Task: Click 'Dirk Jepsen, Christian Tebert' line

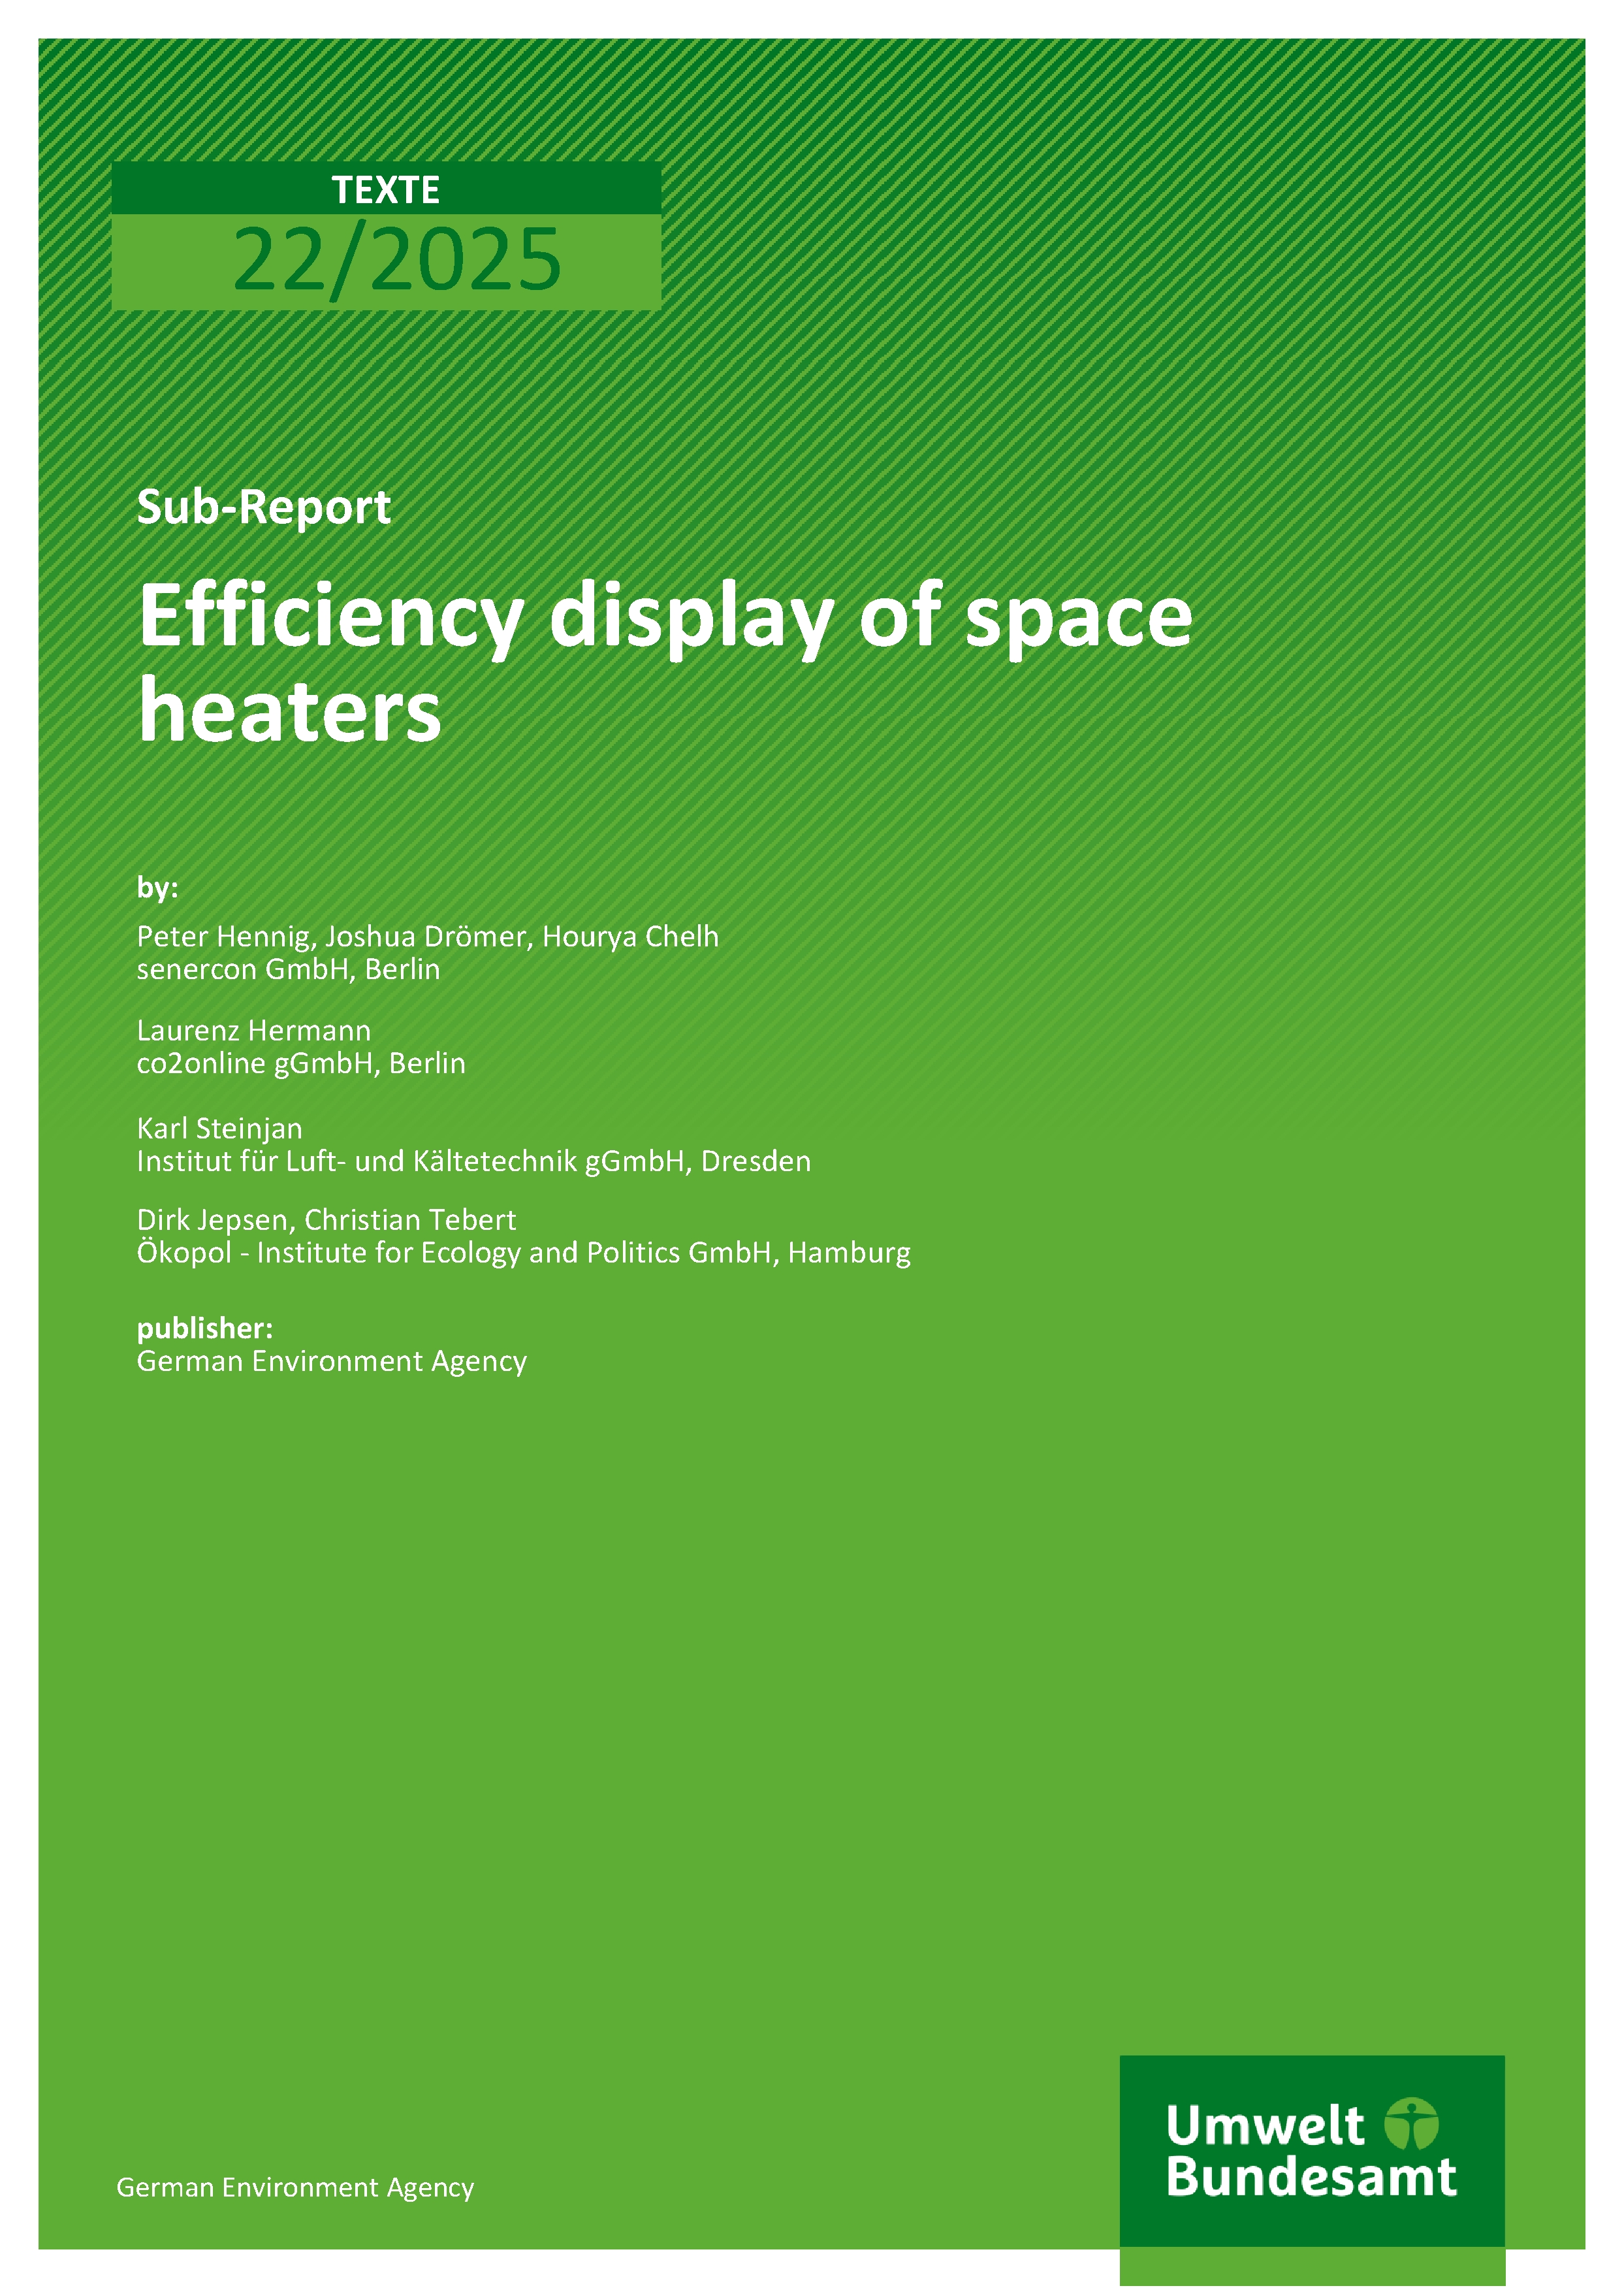Action: (326, 1220)
